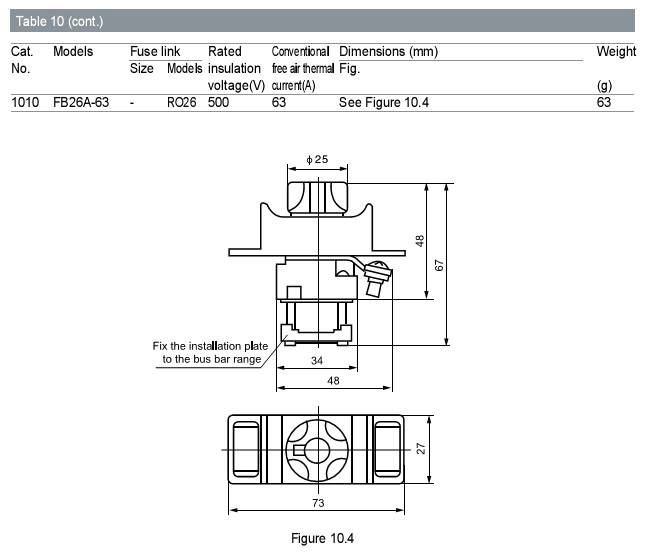Click the '73' length dimension label
Screen dimensions: 651x552
tap(318, 503)
